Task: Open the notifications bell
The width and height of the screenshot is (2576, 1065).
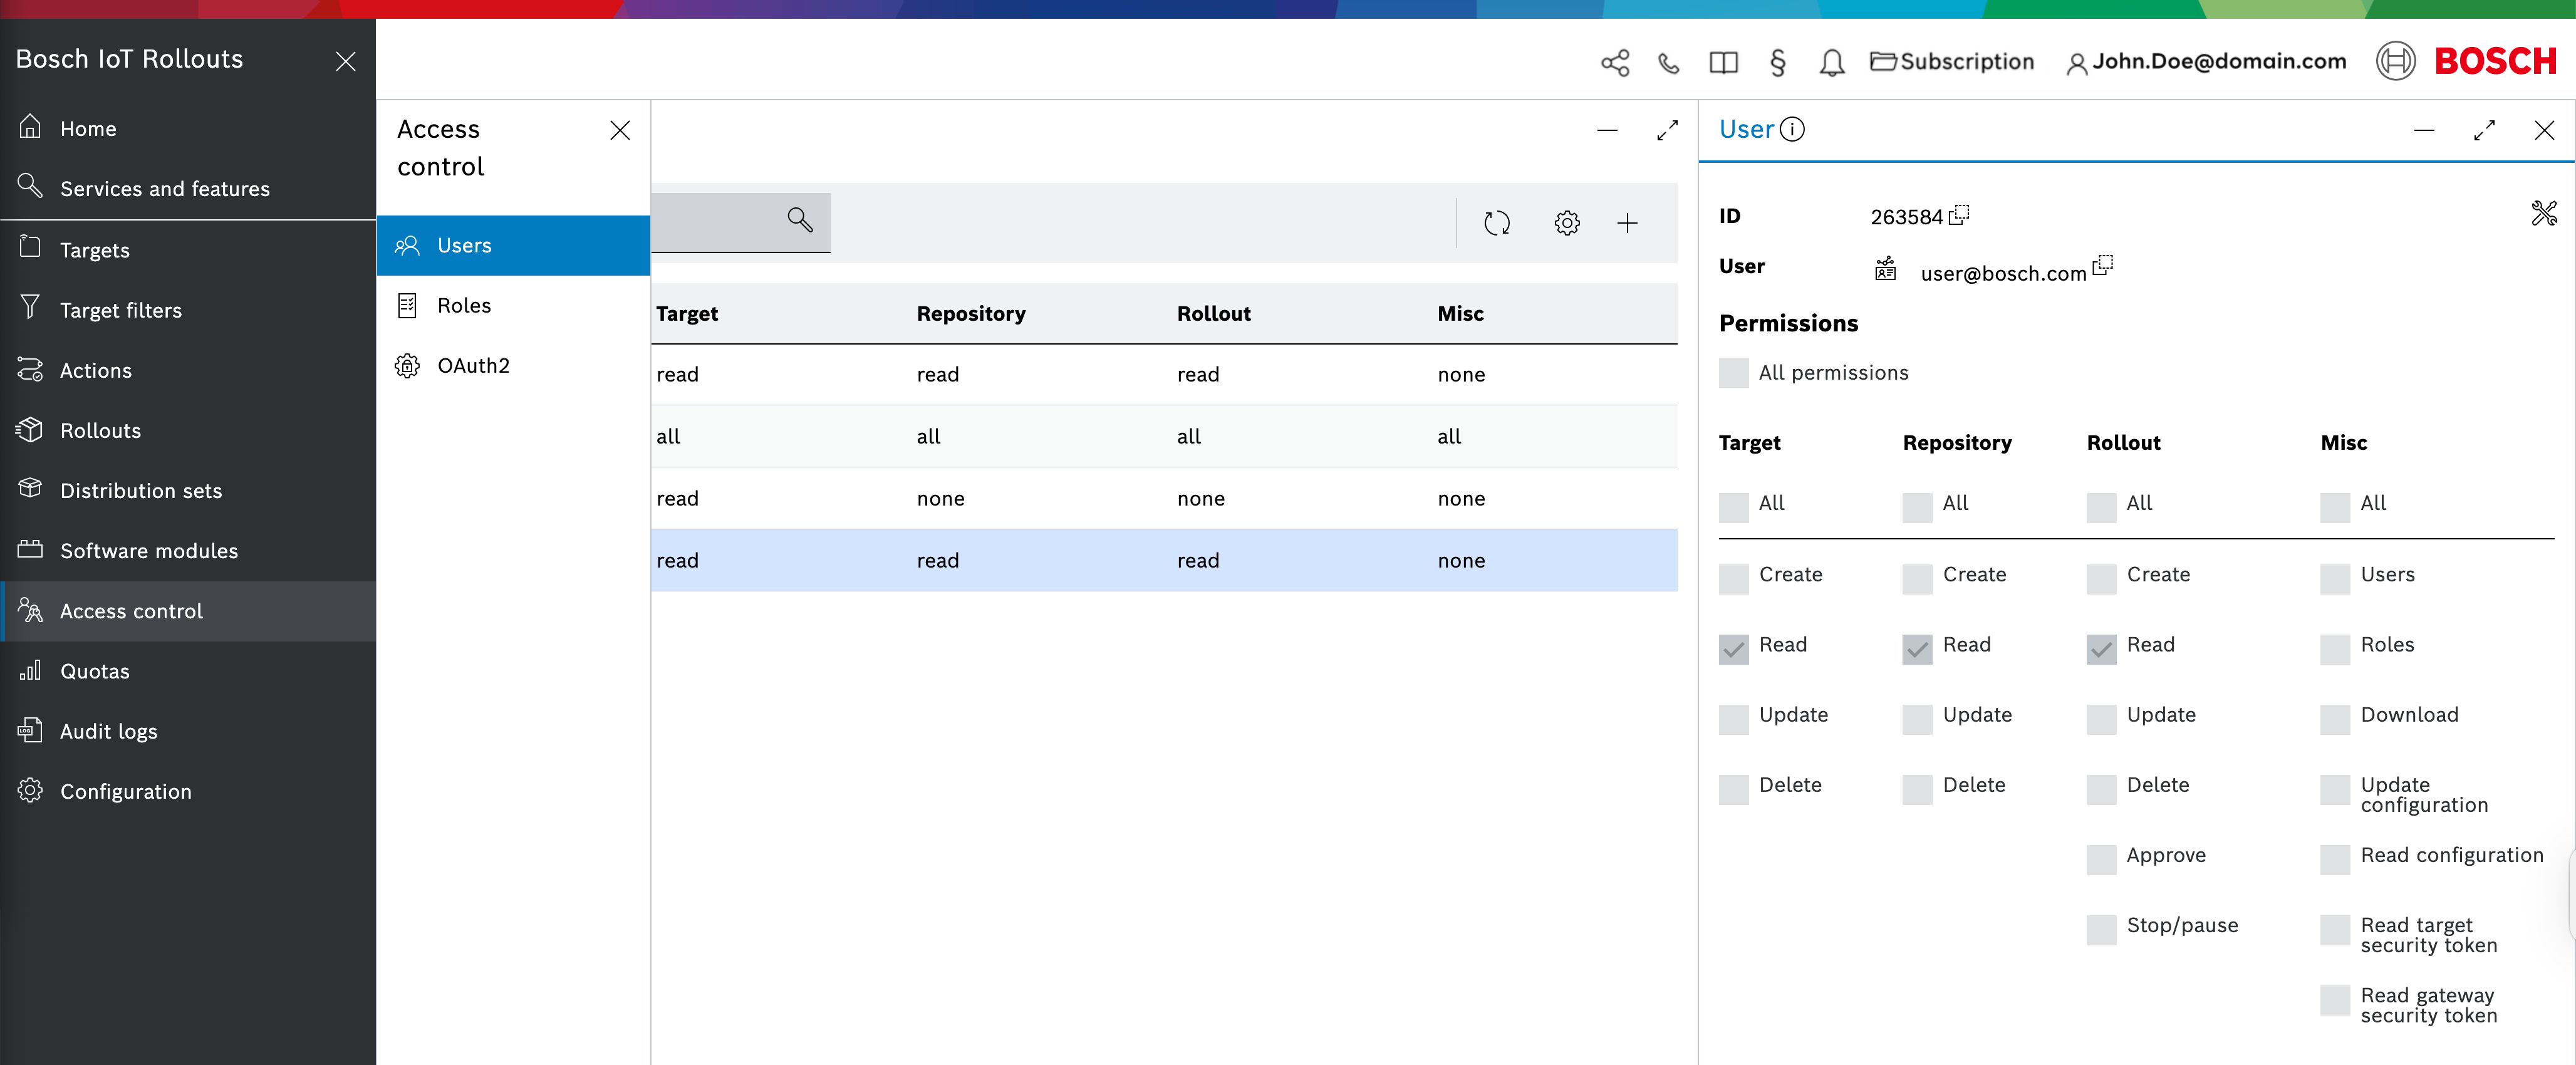Action: pos(1831,63)
